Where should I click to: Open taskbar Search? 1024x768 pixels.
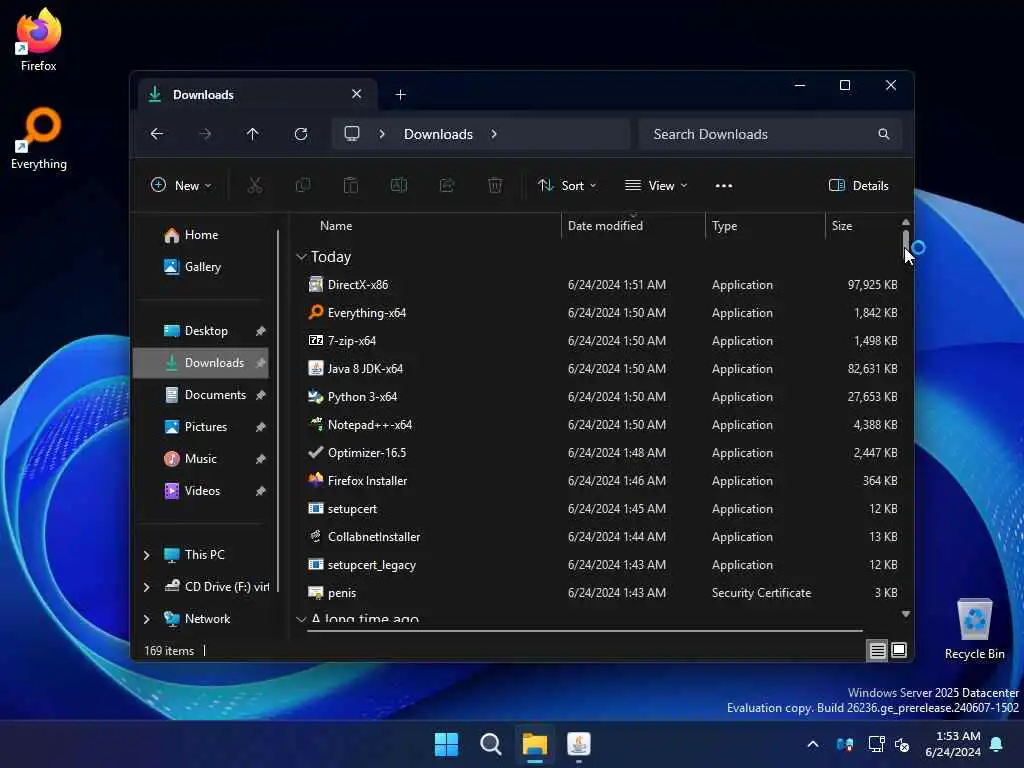(x=490, y=744)
